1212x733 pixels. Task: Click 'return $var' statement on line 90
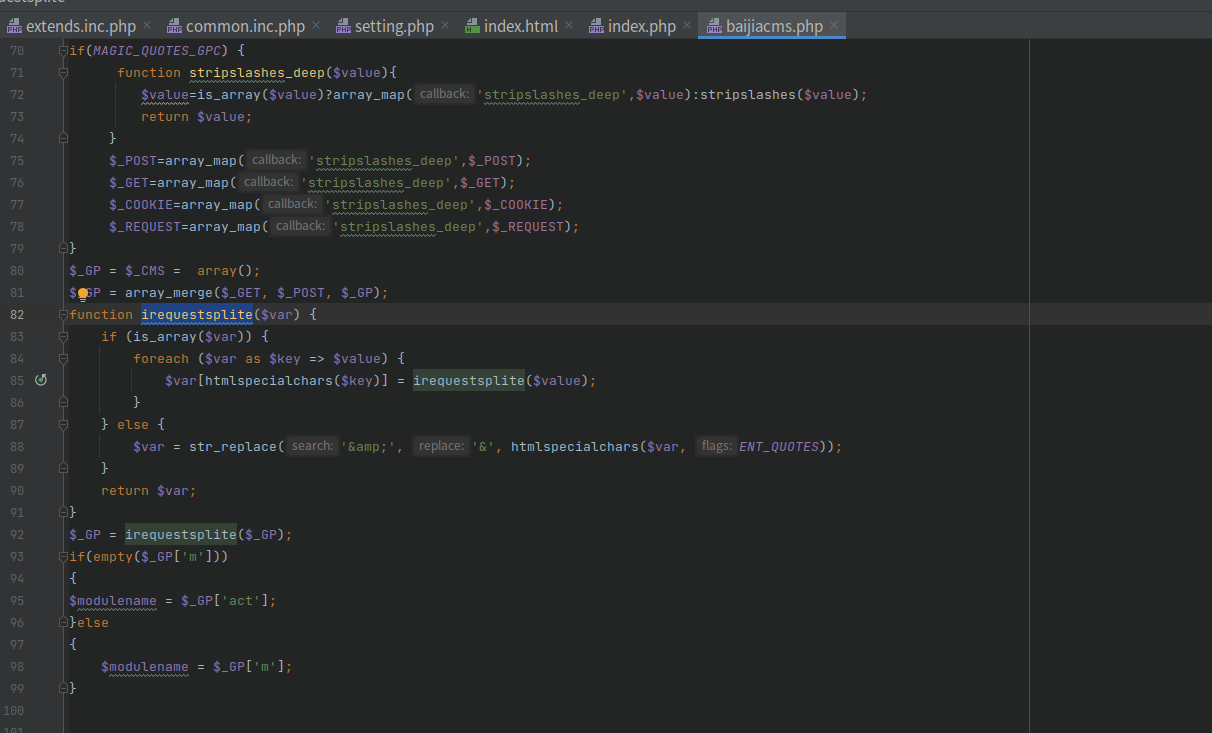click(149, 490)
